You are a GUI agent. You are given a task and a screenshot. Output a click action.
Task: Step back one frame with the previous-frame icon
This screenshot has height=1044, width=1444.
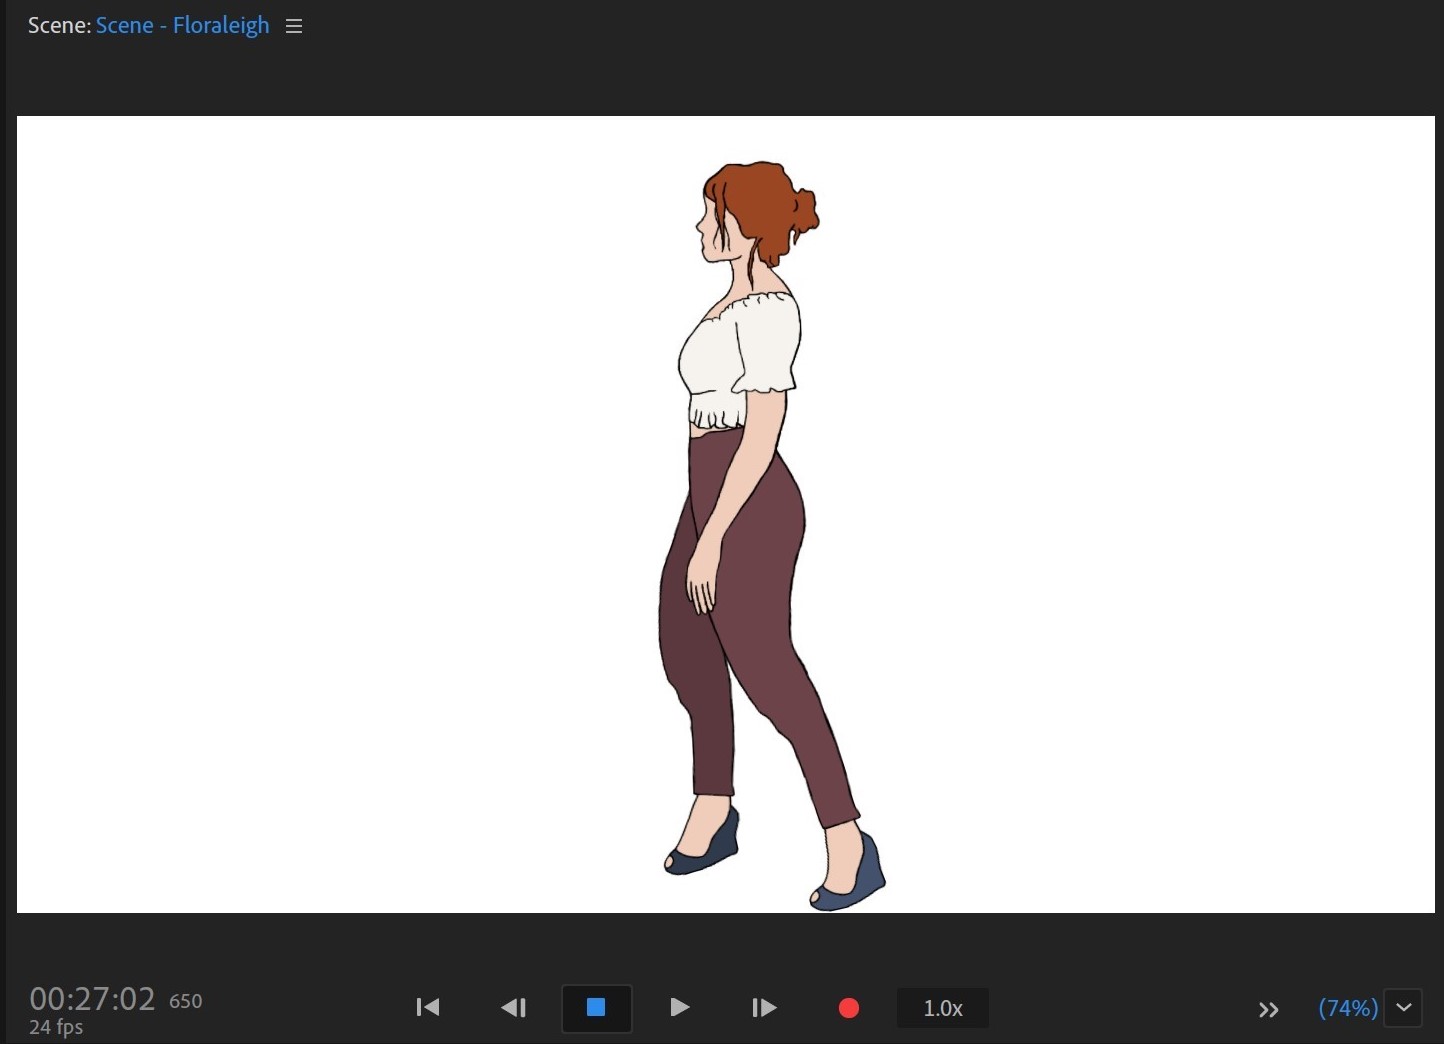[x=513, y=1008]
